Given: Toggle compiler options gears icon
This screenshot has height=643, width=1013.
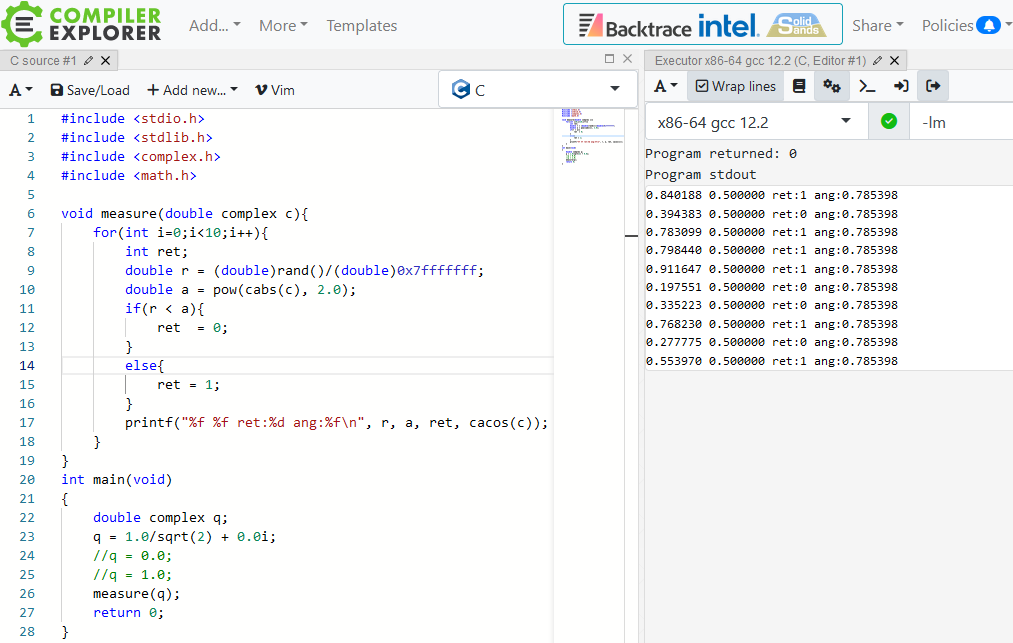Looking at the screenshot, I should click(831, 86).
